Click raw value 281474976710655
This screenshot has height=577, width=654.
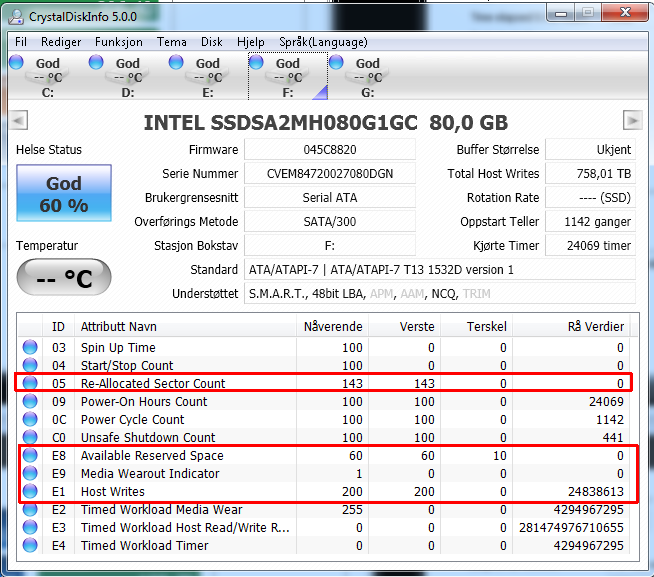[x=571, y=527]
